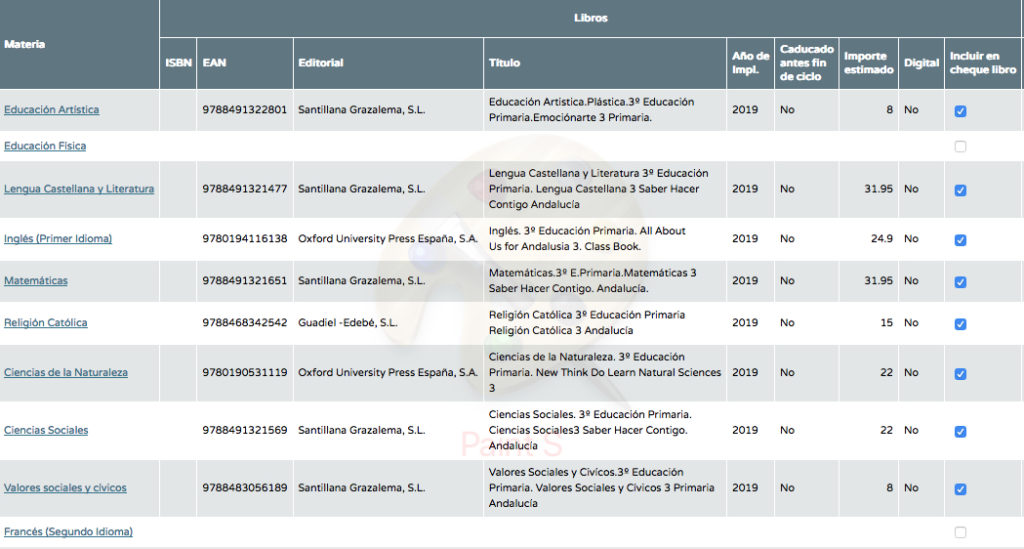Uncheck cheque libro for Valores sociales

960,489
